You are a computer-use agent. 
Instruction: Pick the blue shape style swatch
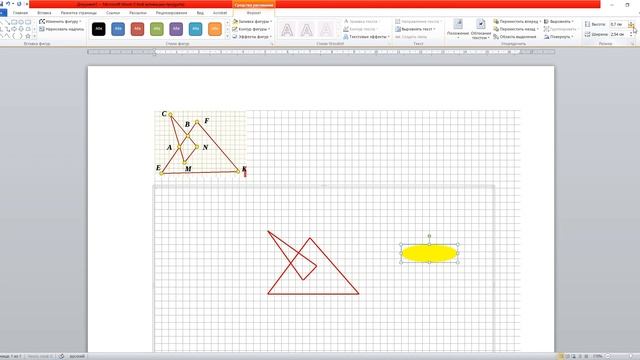[x=118, y=29]
